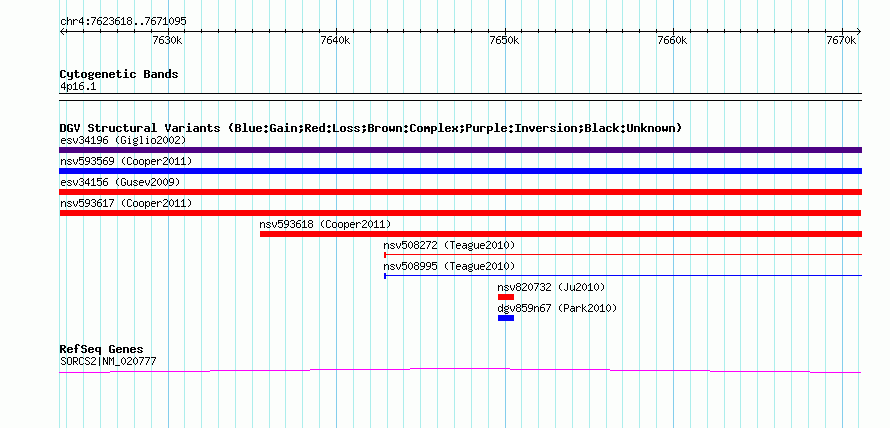Viewport: 890px width, 428px height.
Task: Click the nsv593569 (Cooper2011) blue gain bar
Action: click(460, 171)
